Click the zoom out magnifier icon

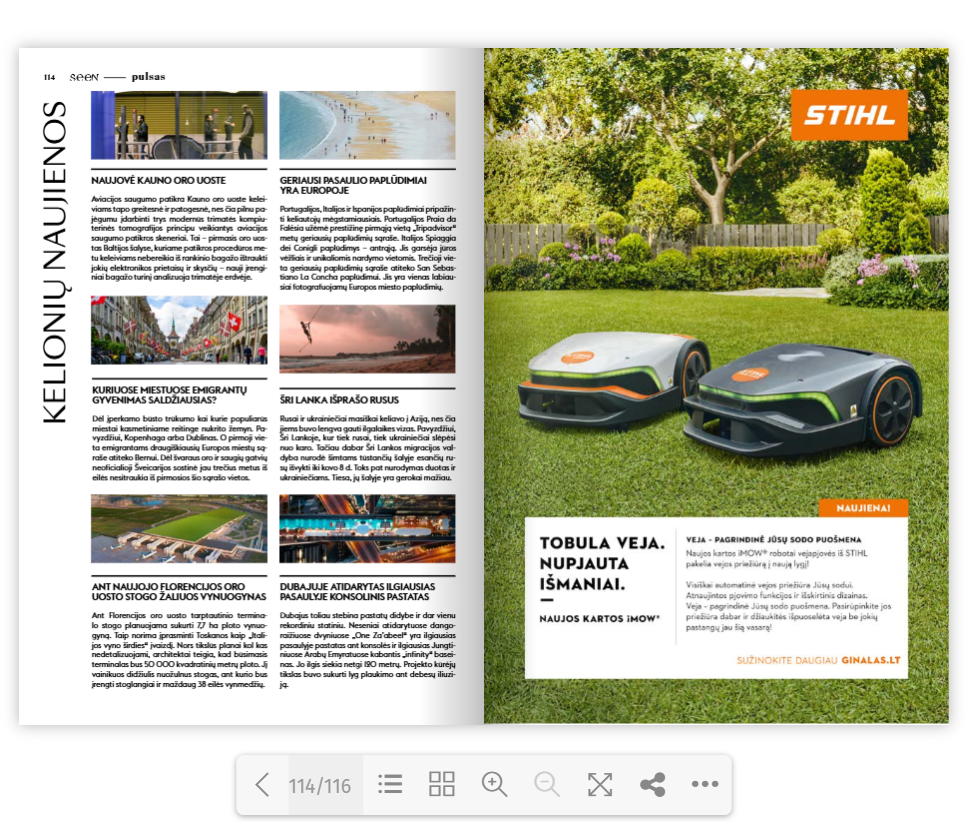547,785
